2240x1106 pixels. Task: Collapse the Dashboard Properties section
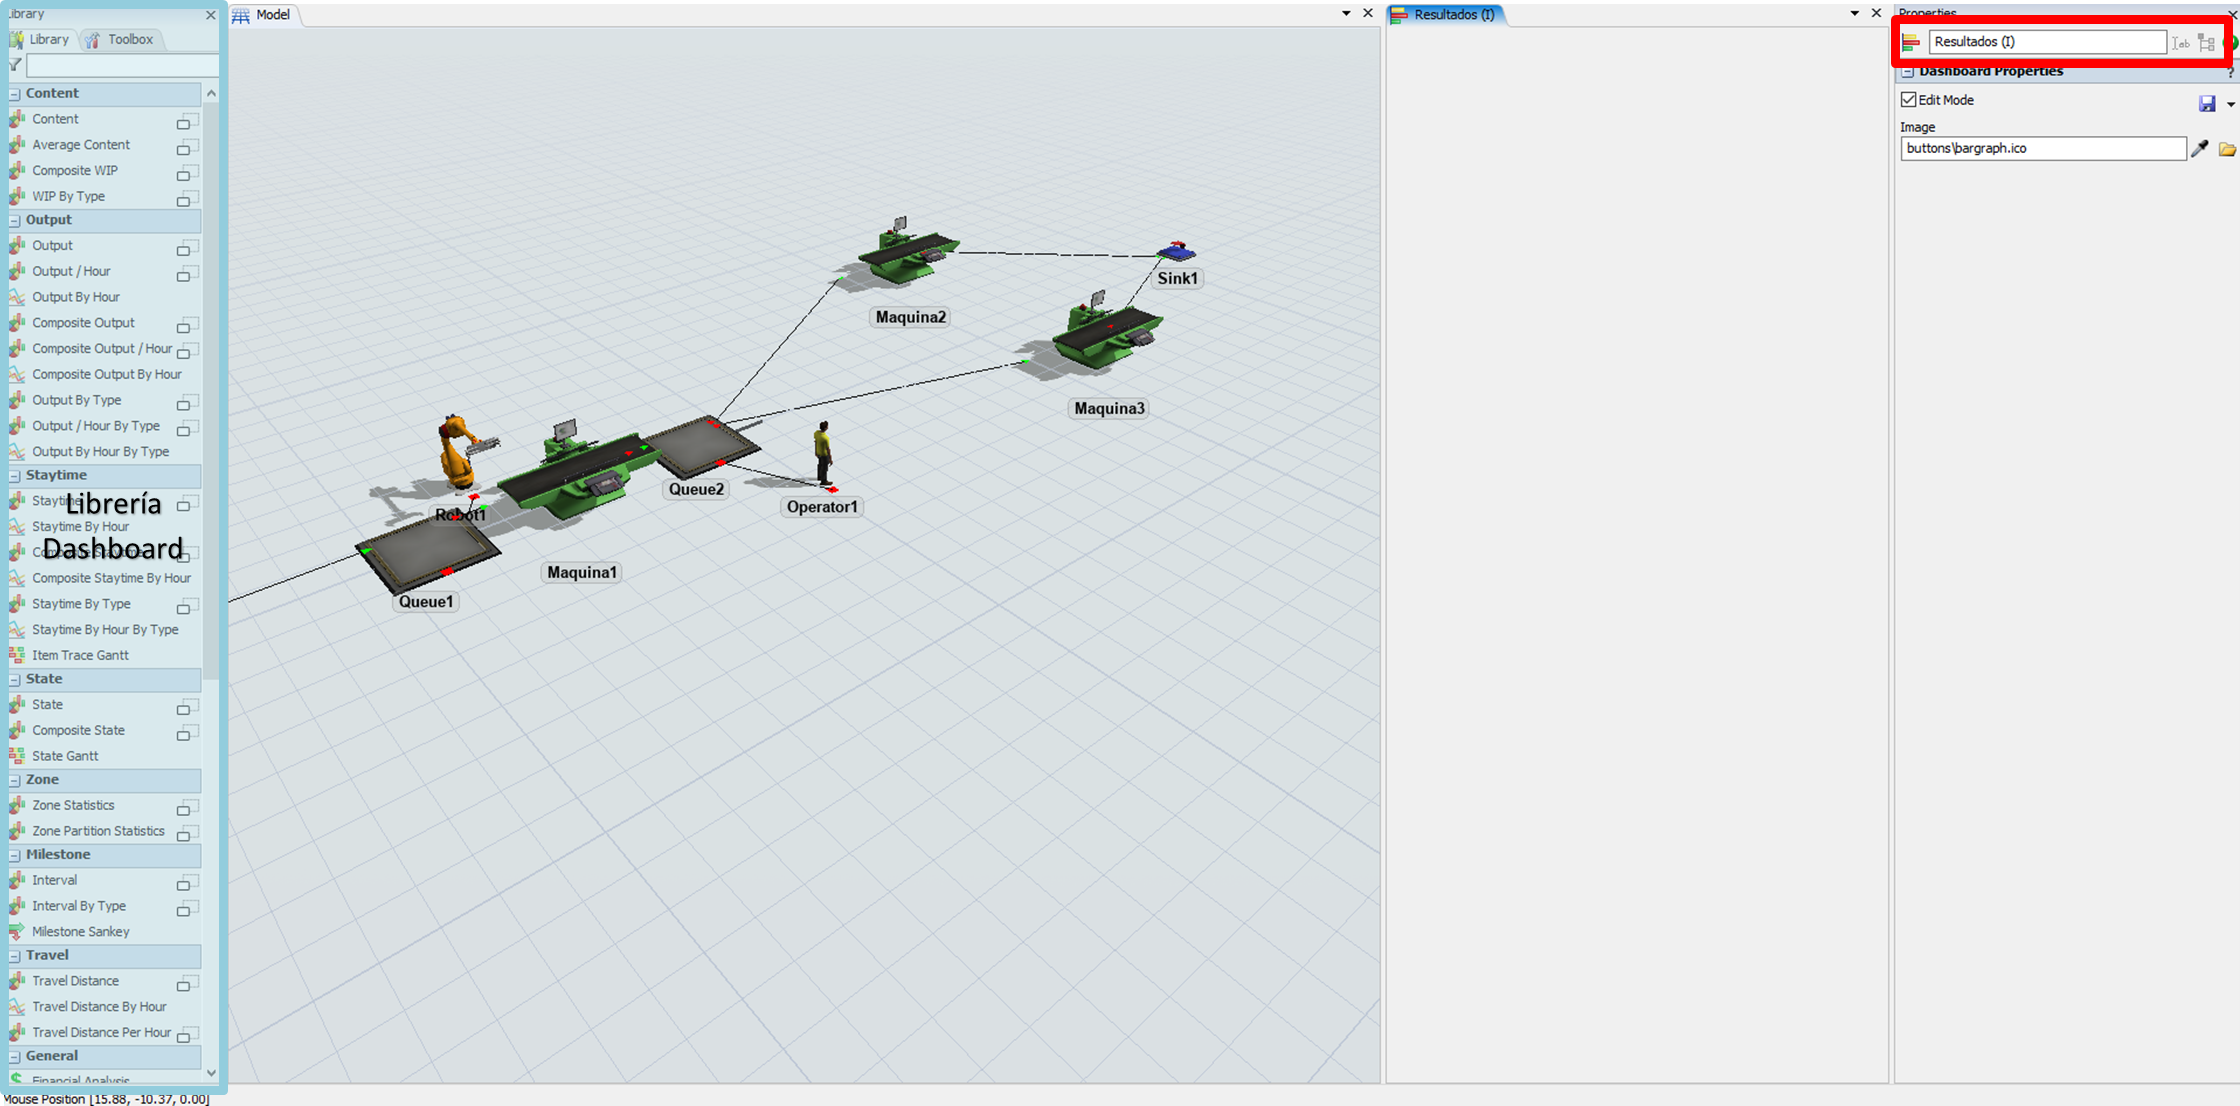pyautogui.click(x=1908, y=72)
